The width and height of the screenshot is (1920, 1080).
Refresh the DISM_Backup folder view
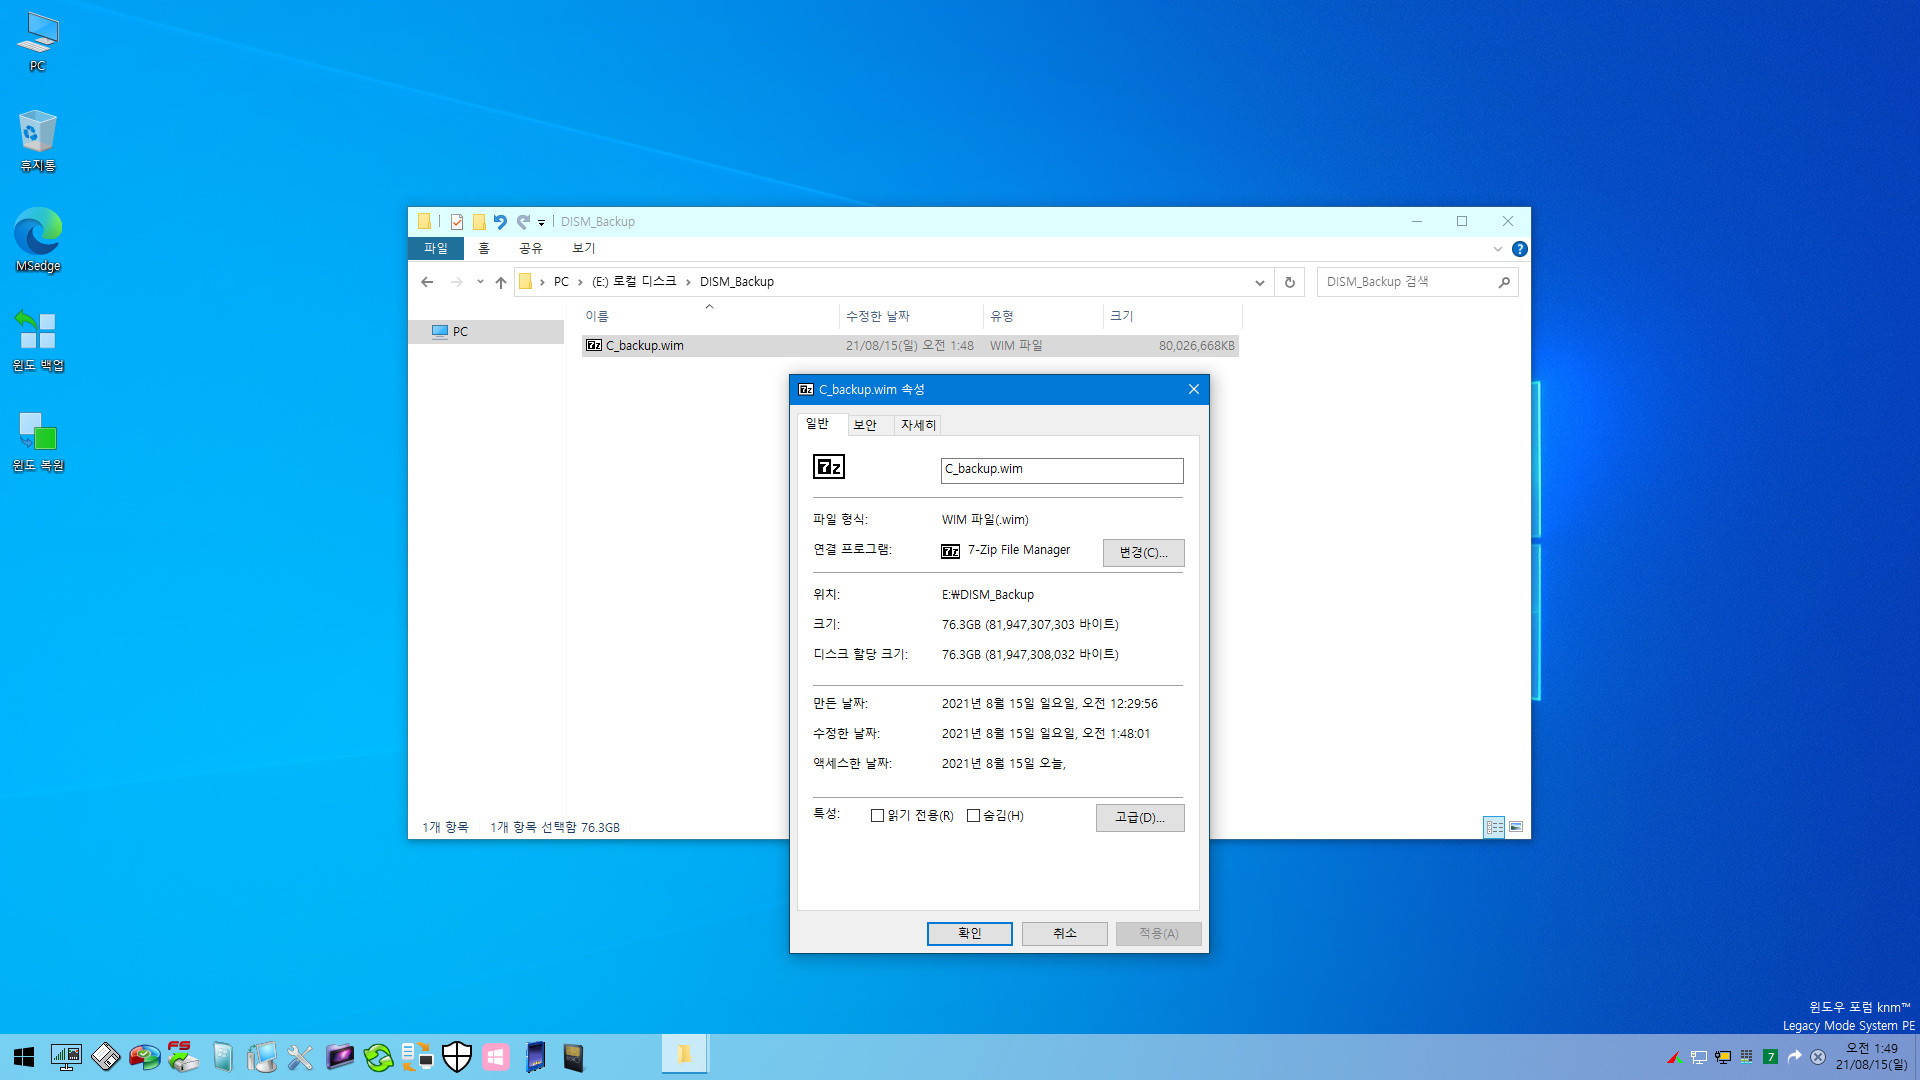pos(1290,282)
